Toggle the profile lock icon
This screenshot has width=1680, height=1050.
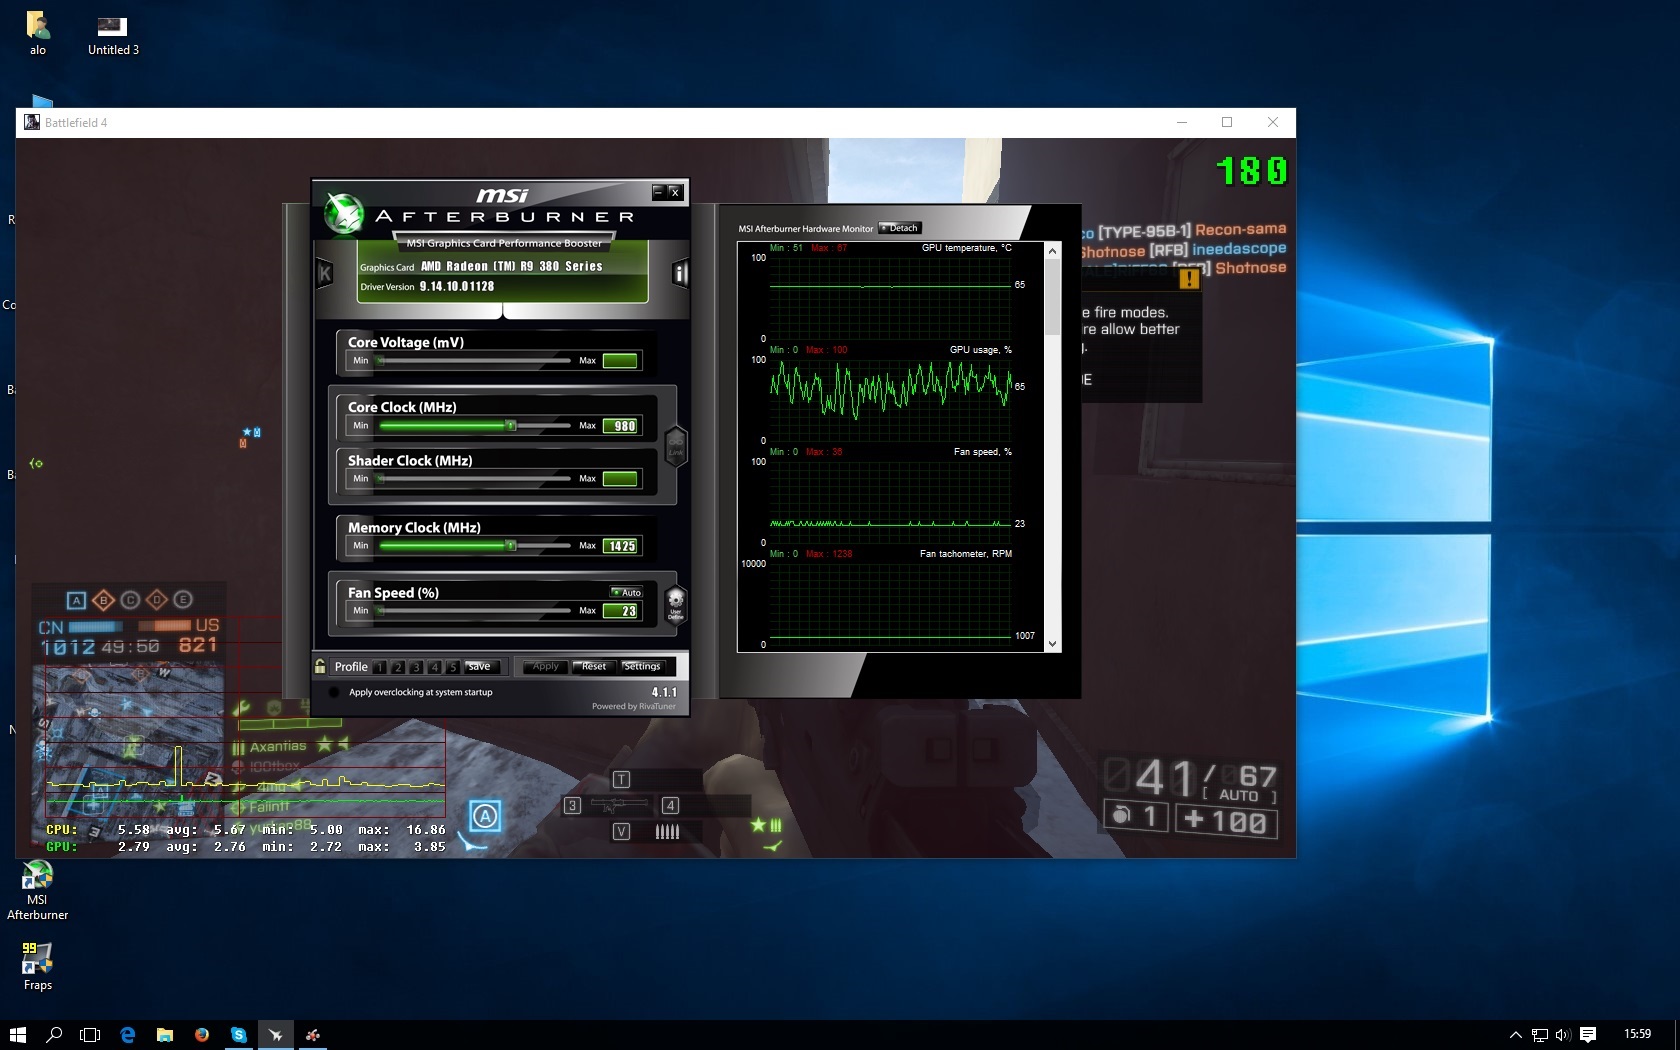(x=320, y=666)
